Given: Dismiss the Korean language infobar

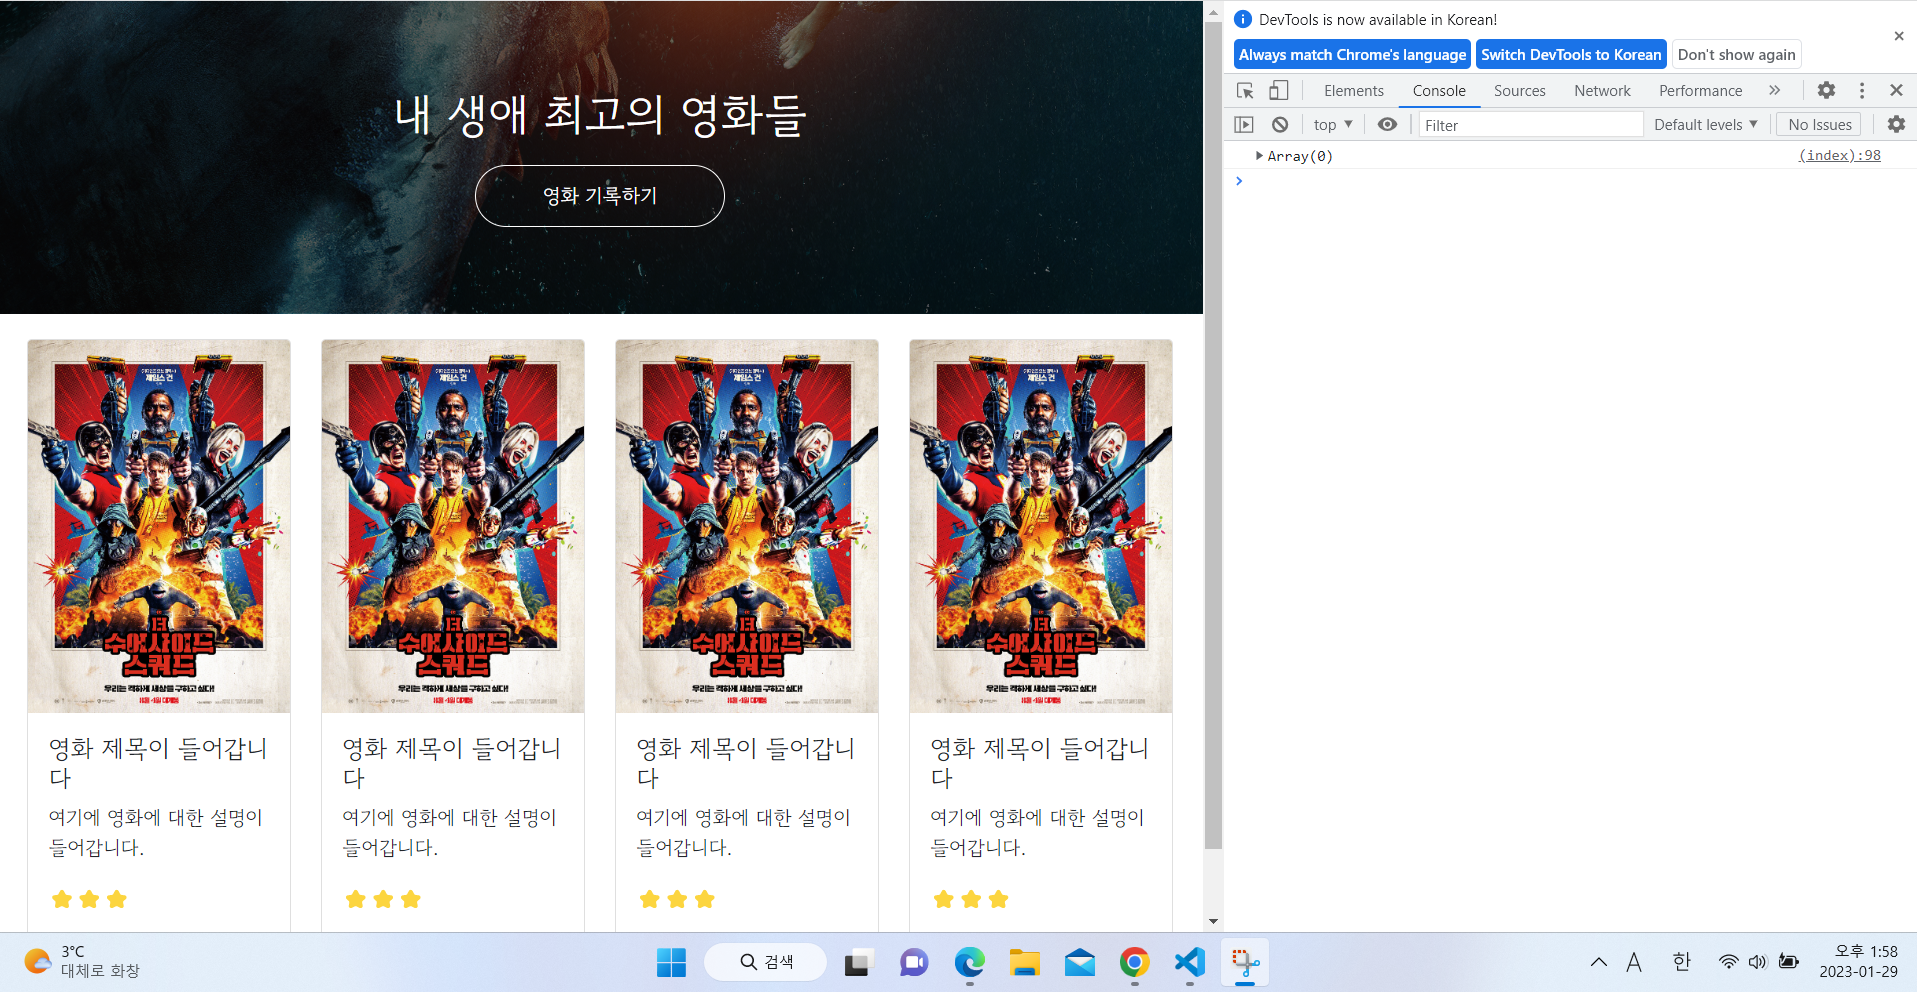Looking at the screenshot, I should [x=1899, y=36].
